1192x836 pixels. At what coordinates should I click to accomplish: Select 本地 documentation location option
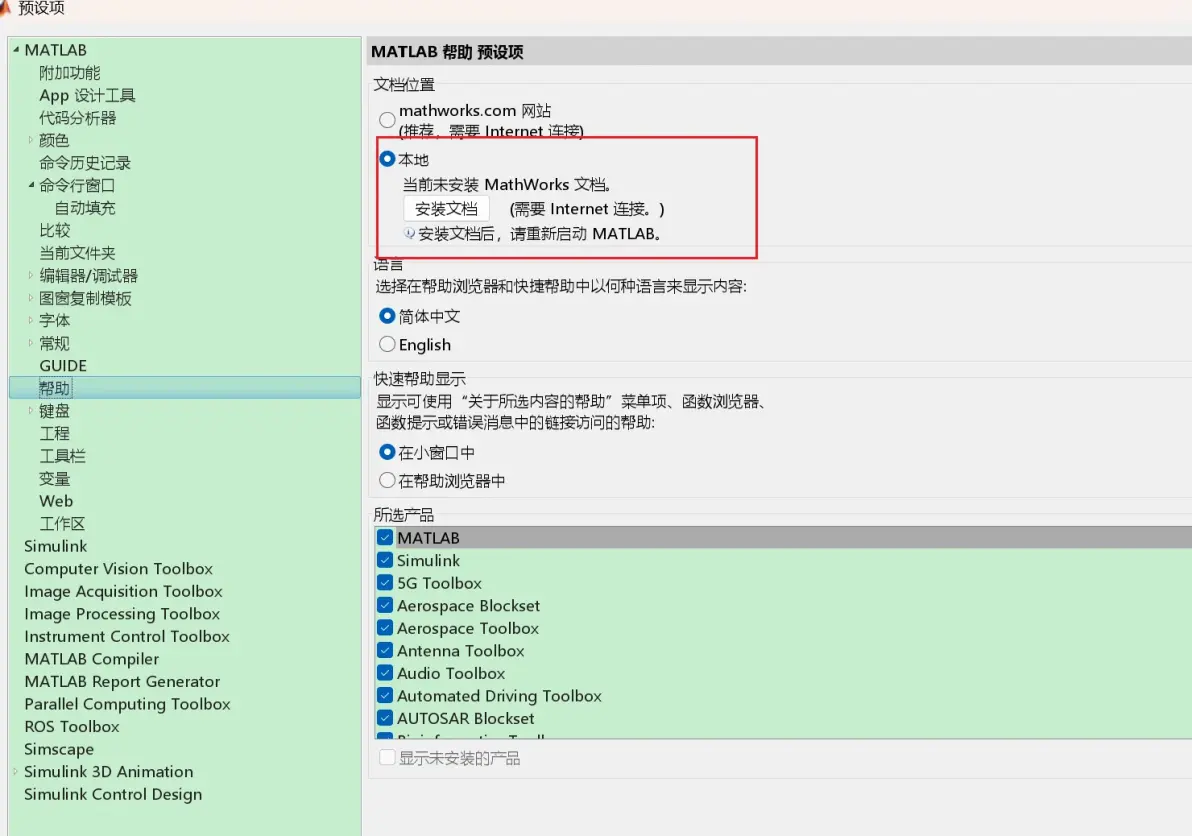(387, 159)
